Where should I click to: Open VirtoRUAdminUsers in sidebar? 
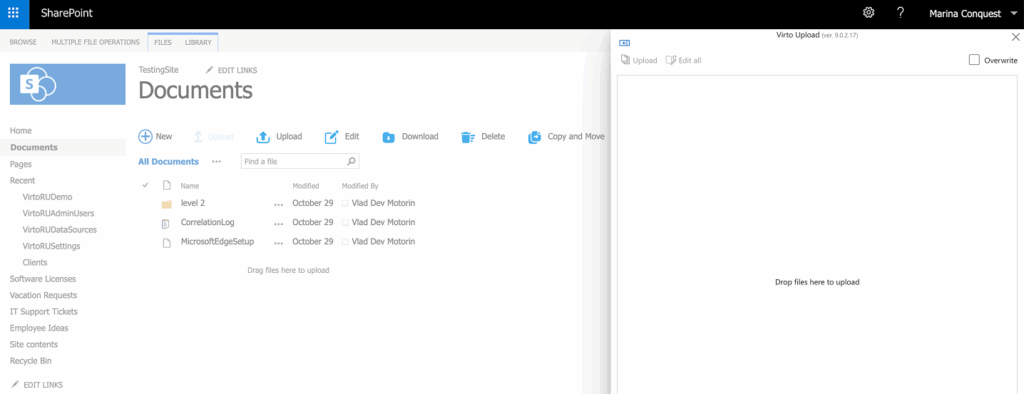tap(58, 213)
